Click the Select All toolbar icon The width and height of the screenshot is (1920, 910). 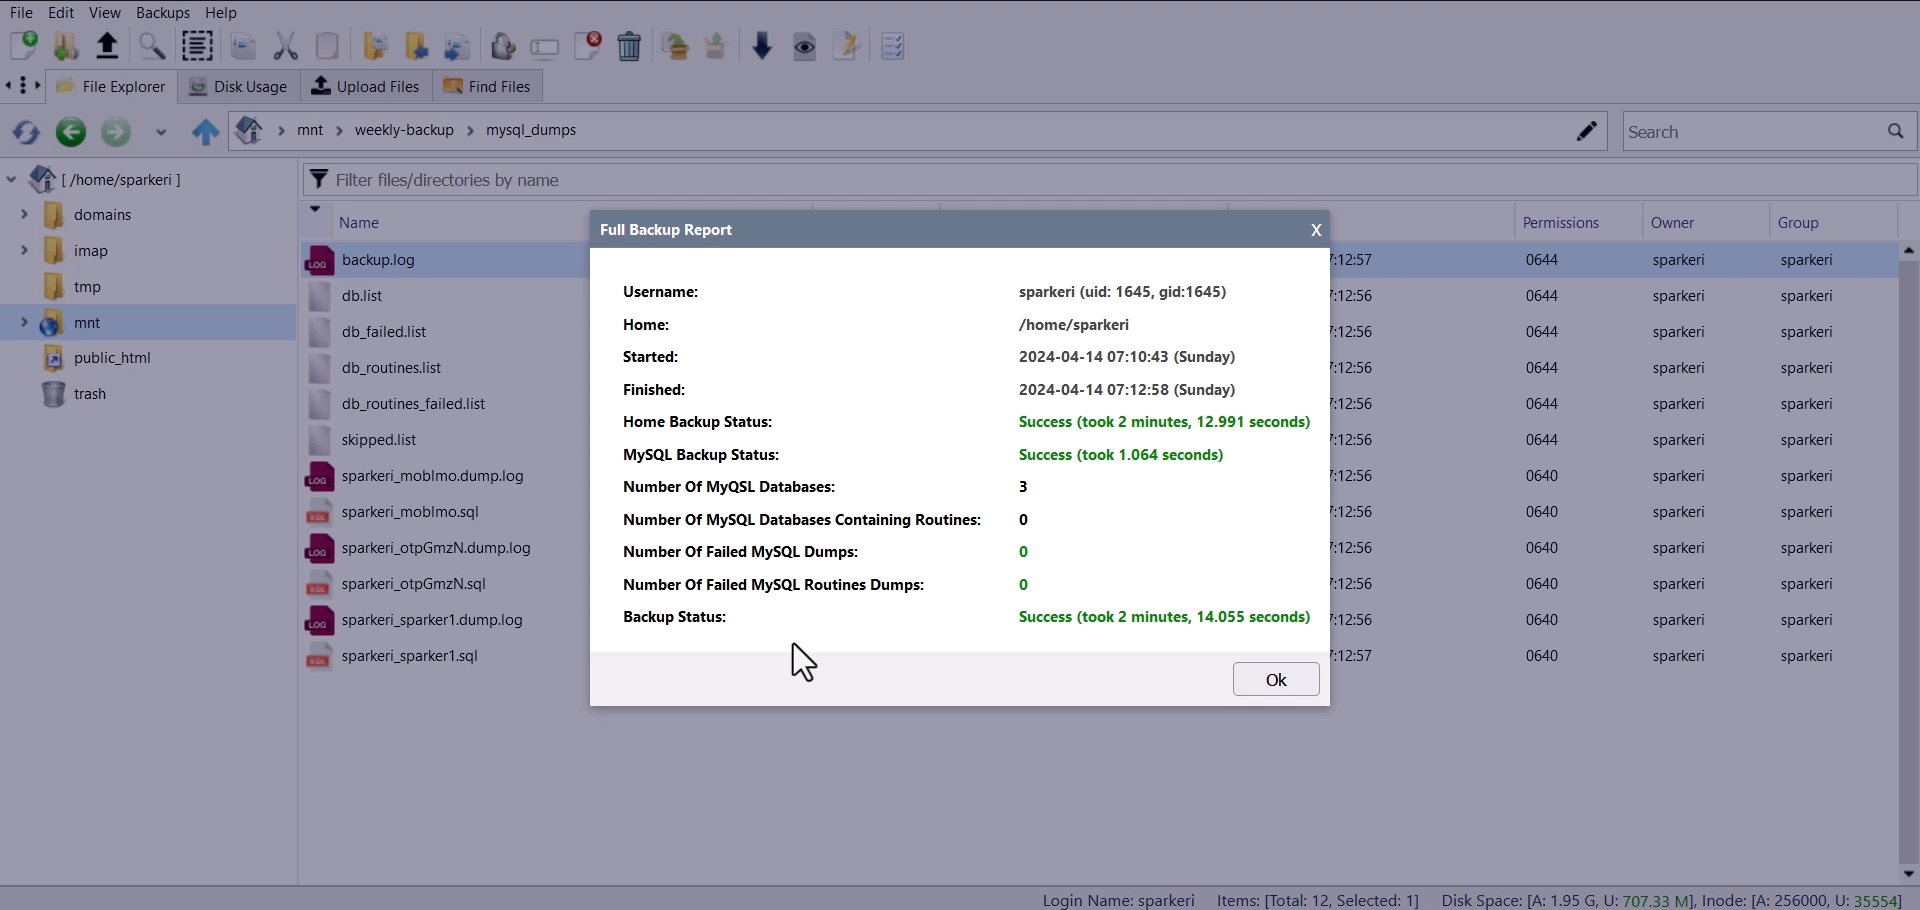coord(198,46)
